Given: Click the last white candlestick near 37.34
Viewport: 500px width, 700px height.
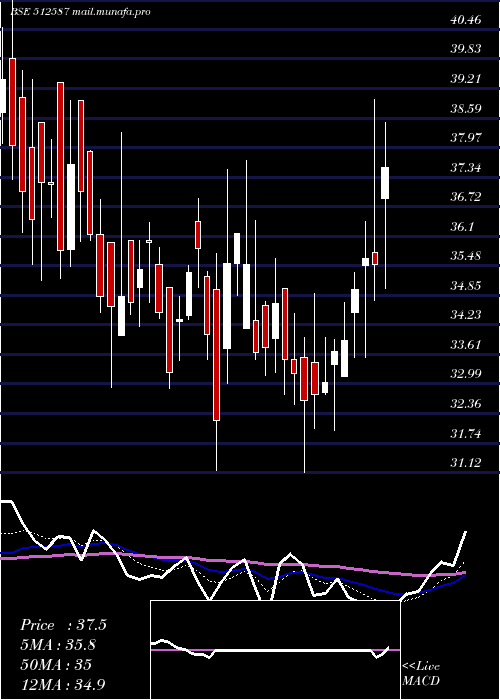Looking at the screenshot, I should click(x=385, y=183).
